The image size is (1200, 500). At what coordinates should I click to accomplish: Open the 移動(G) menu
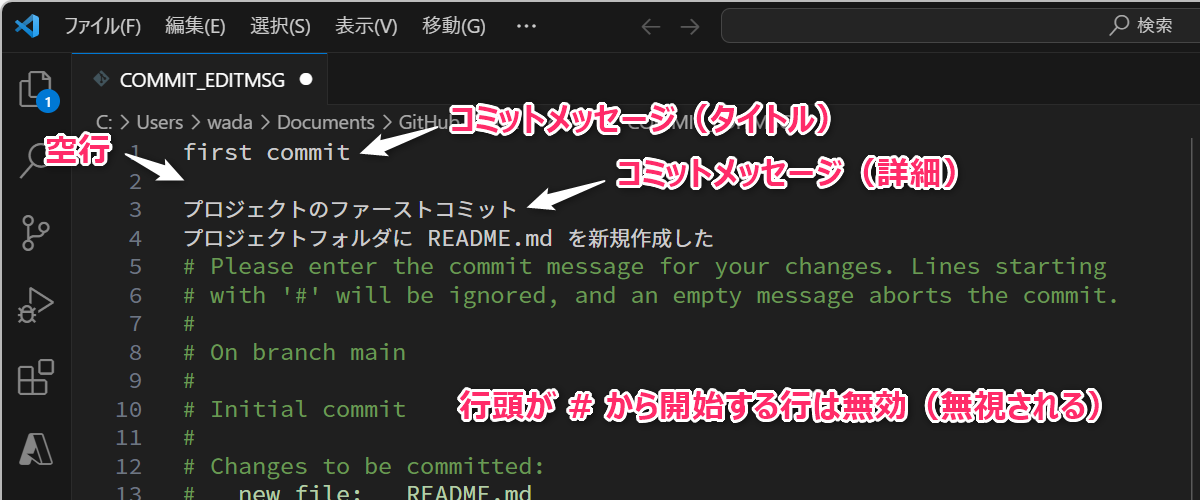click(x=454, y=26)
